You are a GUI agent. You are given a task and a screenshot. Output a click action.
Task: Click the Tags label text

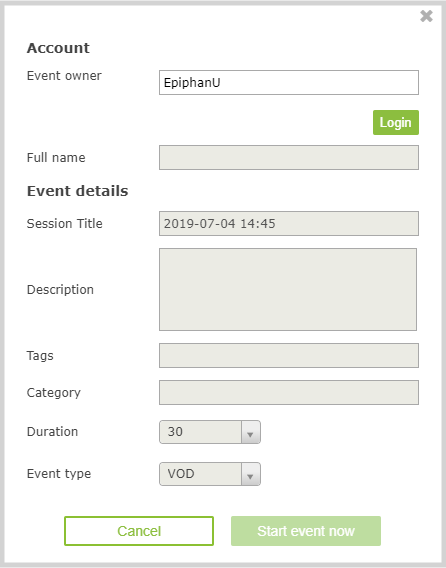click(40, 356)
